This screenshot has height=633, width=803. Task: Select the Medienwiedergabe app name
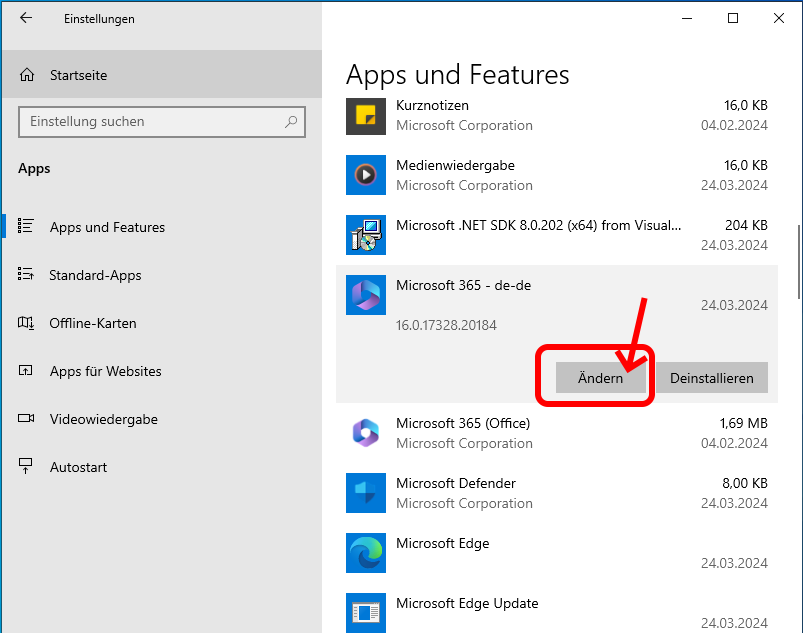pos(455,165)
